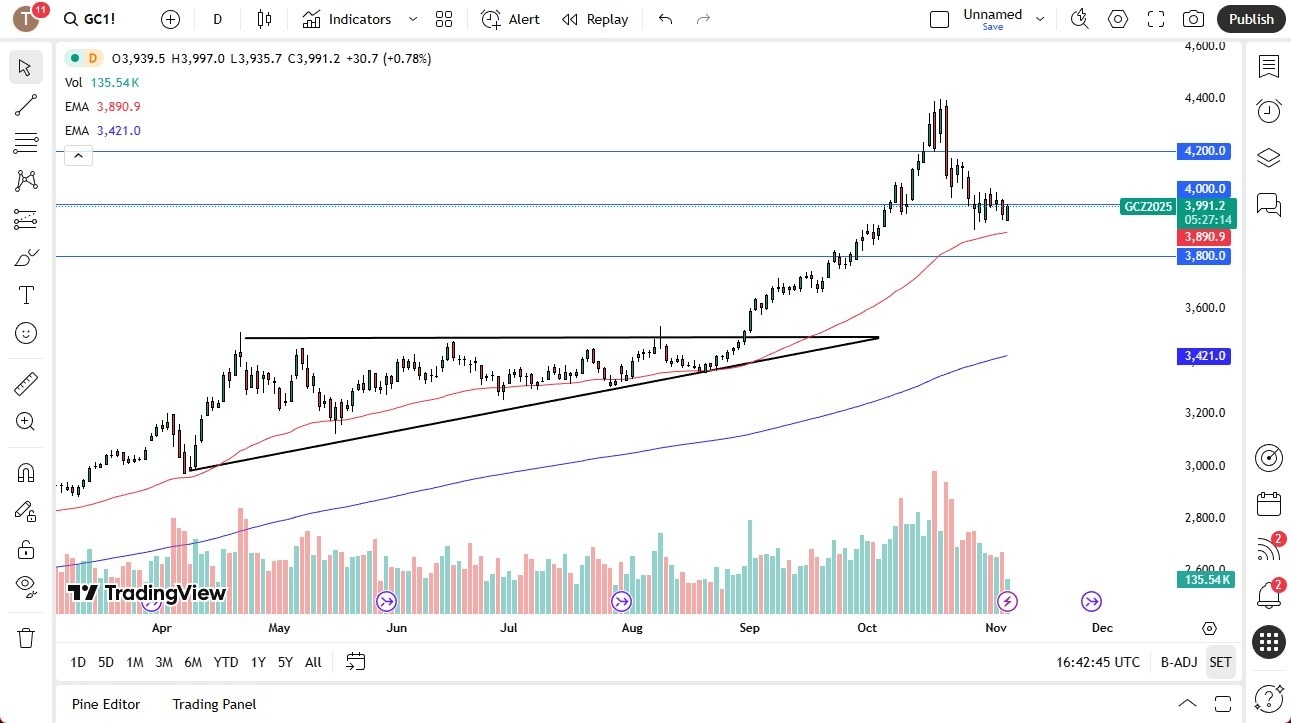The width and height of the screenshot is (1291, 723).
Task: Toggle magnet mode in left toolbar
Action: [25, 472]
